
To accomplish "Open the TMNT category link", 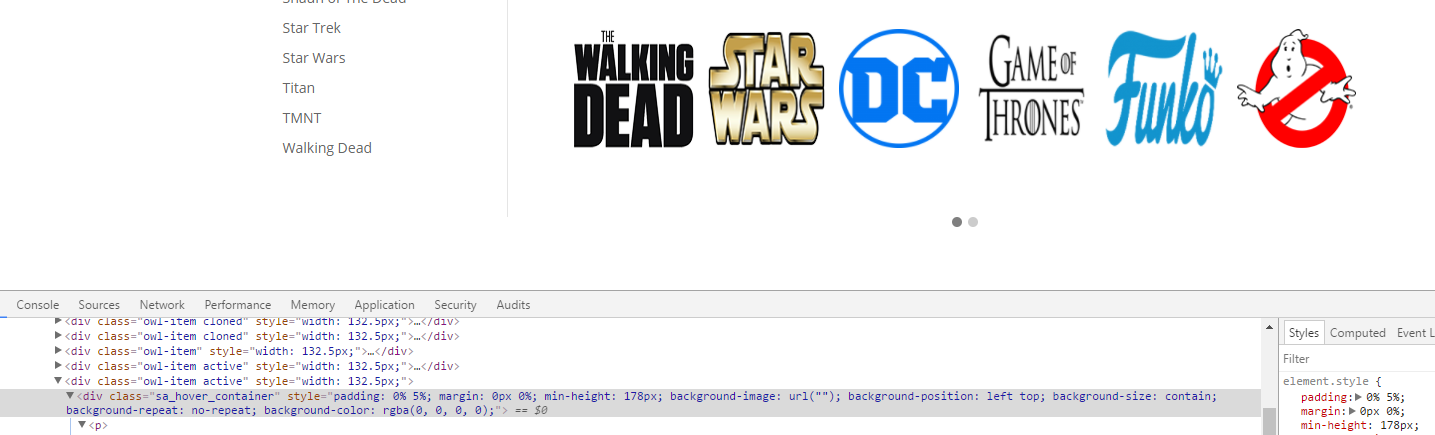I will point(302,118).
